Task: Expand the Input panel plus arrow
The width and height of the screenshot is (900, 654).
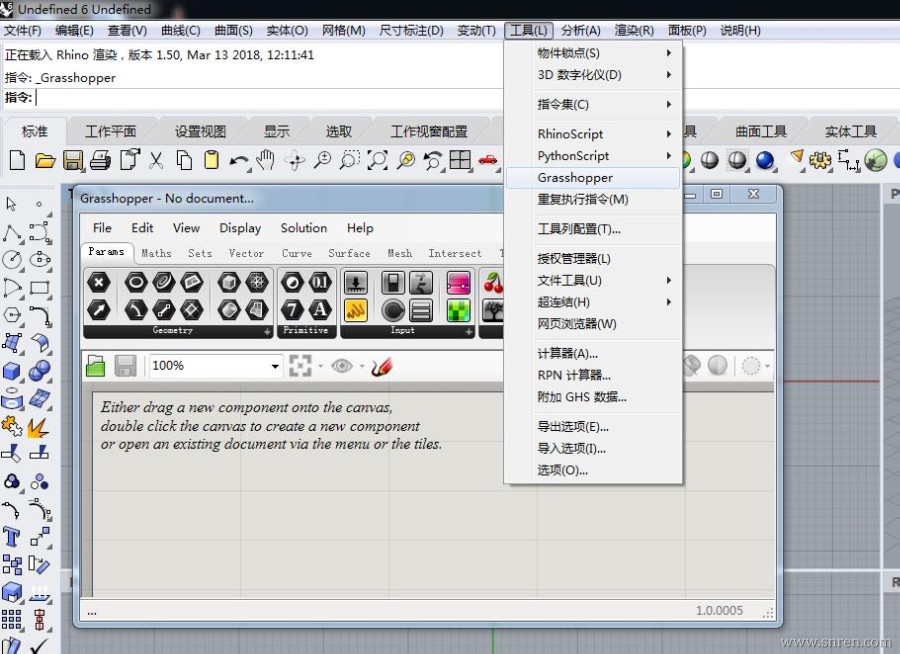Action: coord(468,331)
